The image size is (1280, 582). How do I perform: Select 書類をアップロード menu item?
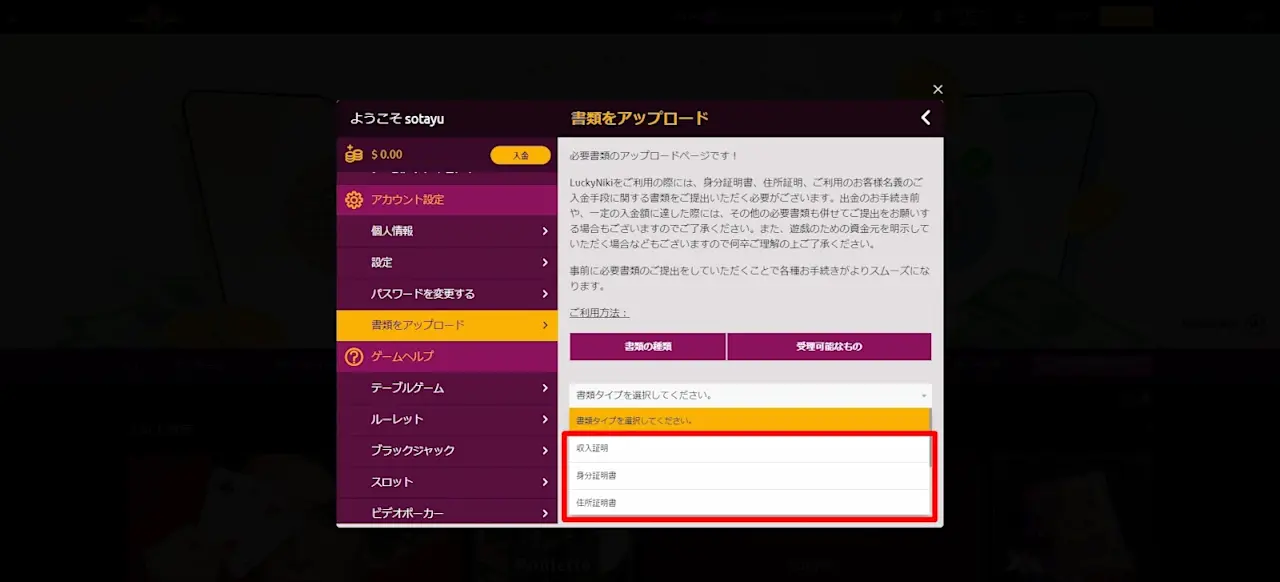point(447,325)
